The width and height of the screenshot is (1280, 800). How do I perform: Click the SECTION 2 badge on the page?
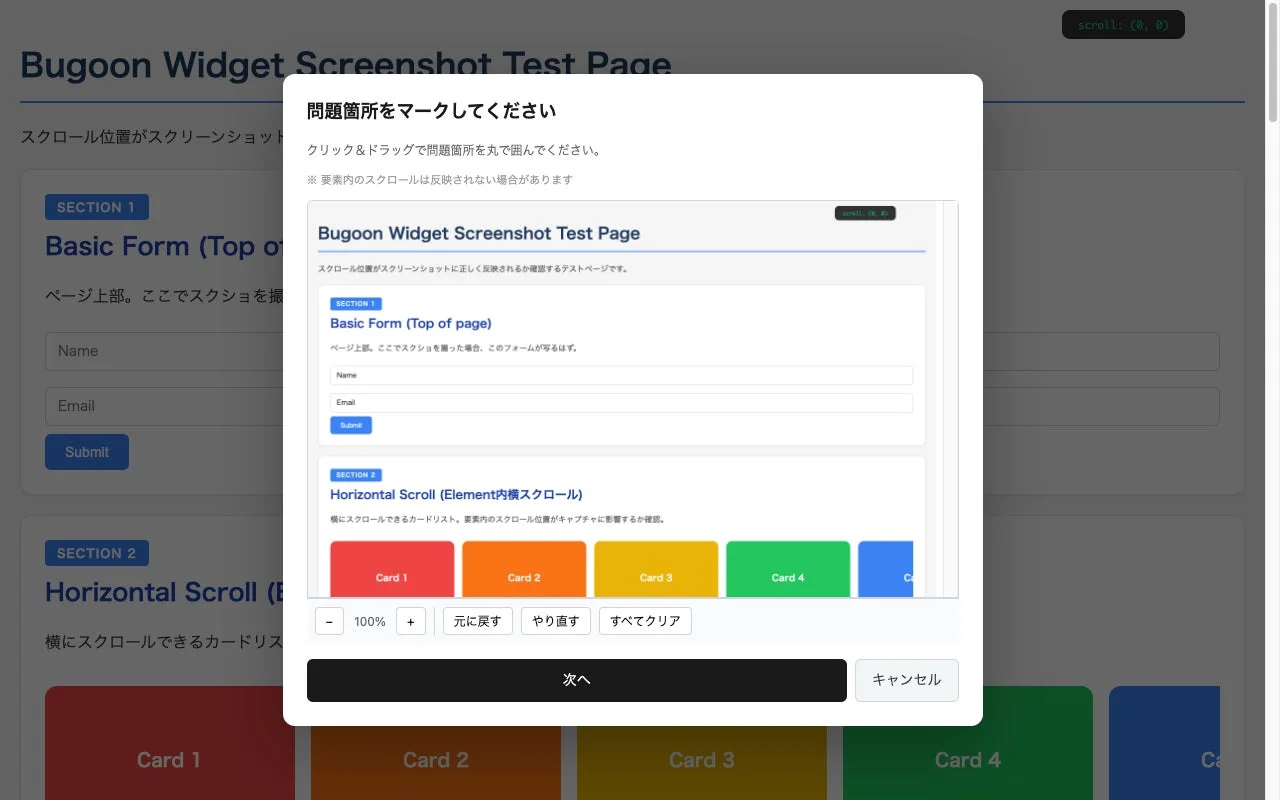coord(96,553)
